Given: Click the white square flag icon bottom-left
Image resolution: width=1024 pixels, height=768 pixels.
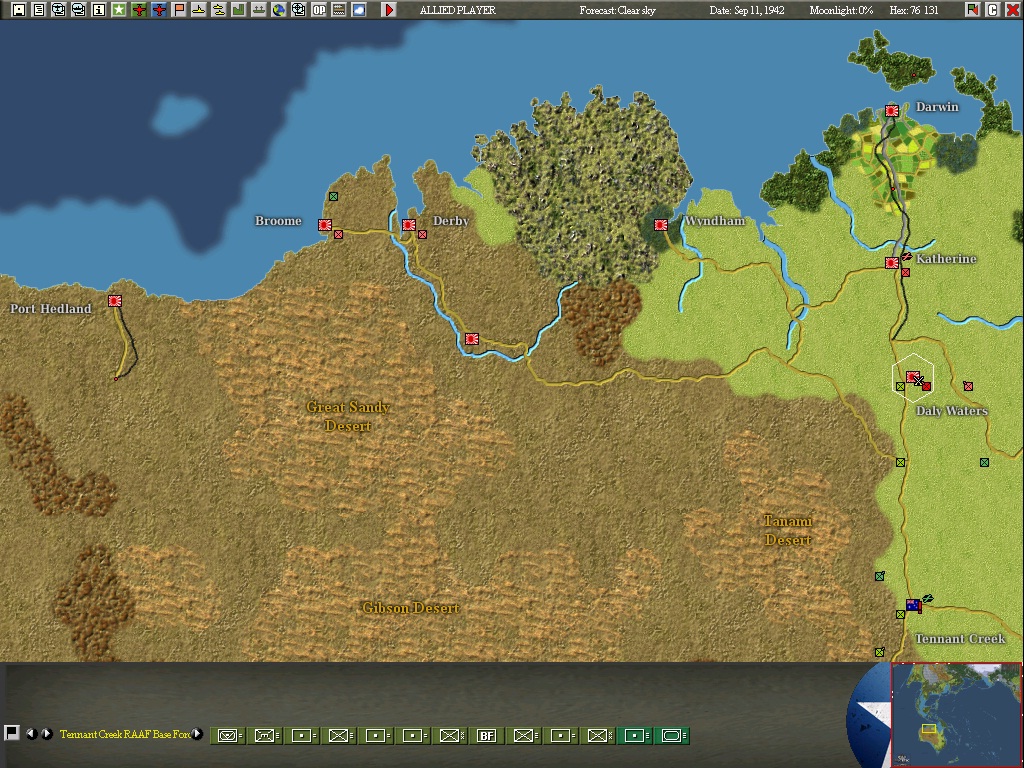Looking at the screenshot, I should 11,733.
